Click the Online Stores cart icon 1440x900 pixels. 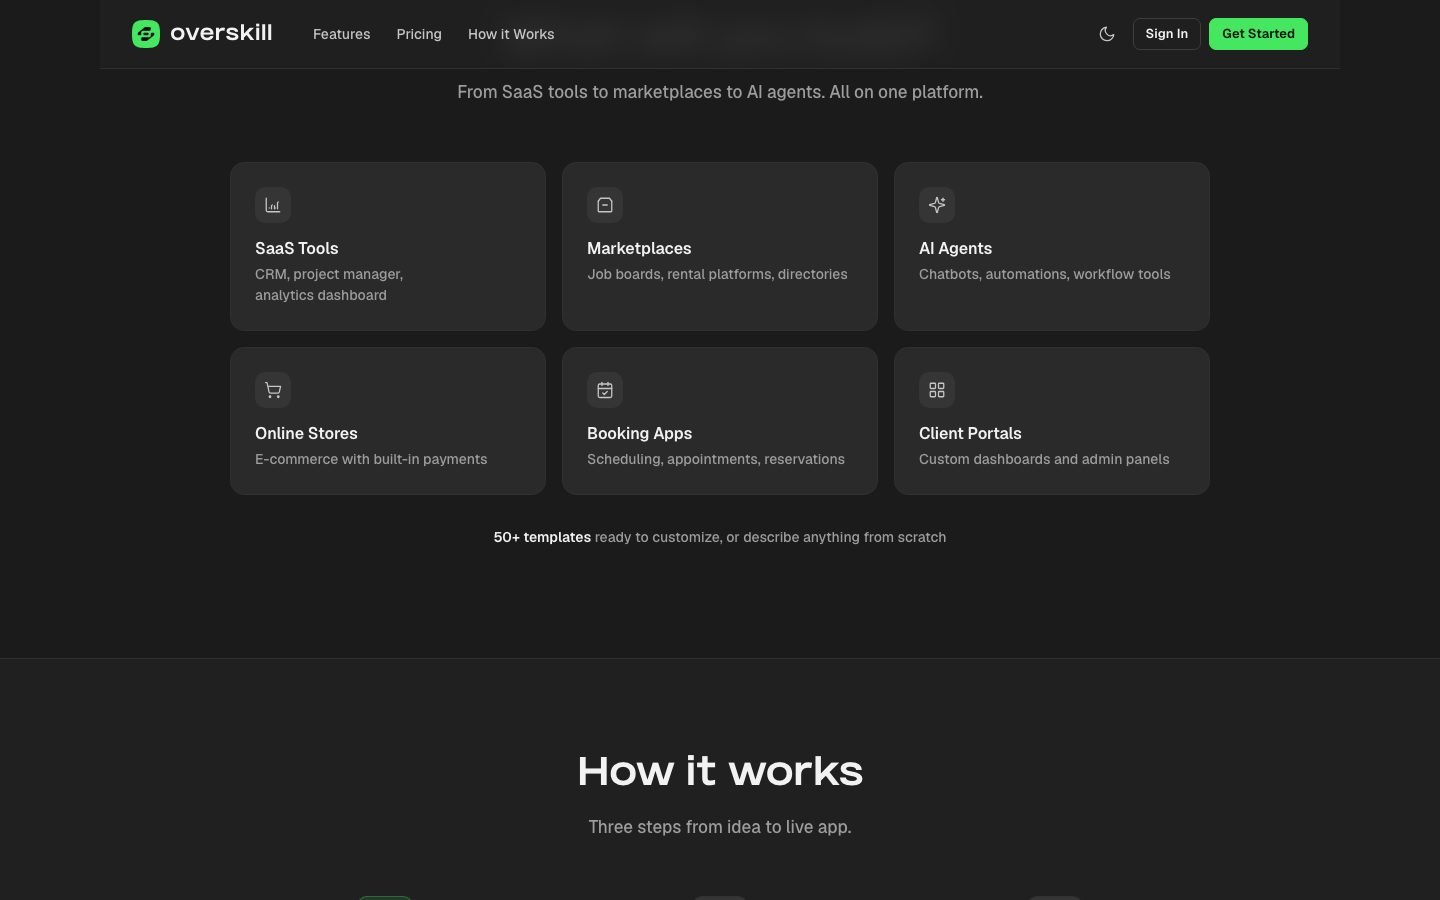[x=273, y=390]
